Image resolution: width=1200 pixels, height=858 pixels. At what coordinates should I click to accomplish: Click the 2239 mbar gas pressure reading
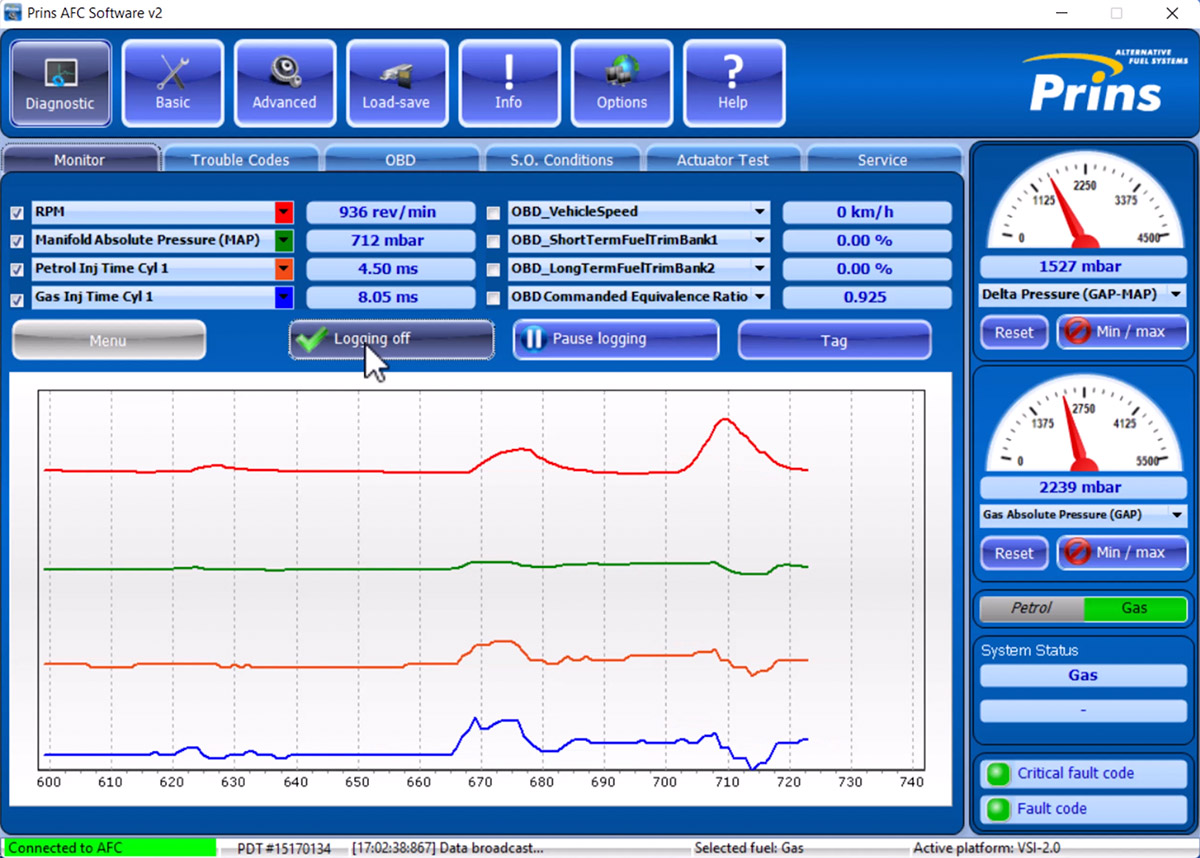pos(1084,487)
